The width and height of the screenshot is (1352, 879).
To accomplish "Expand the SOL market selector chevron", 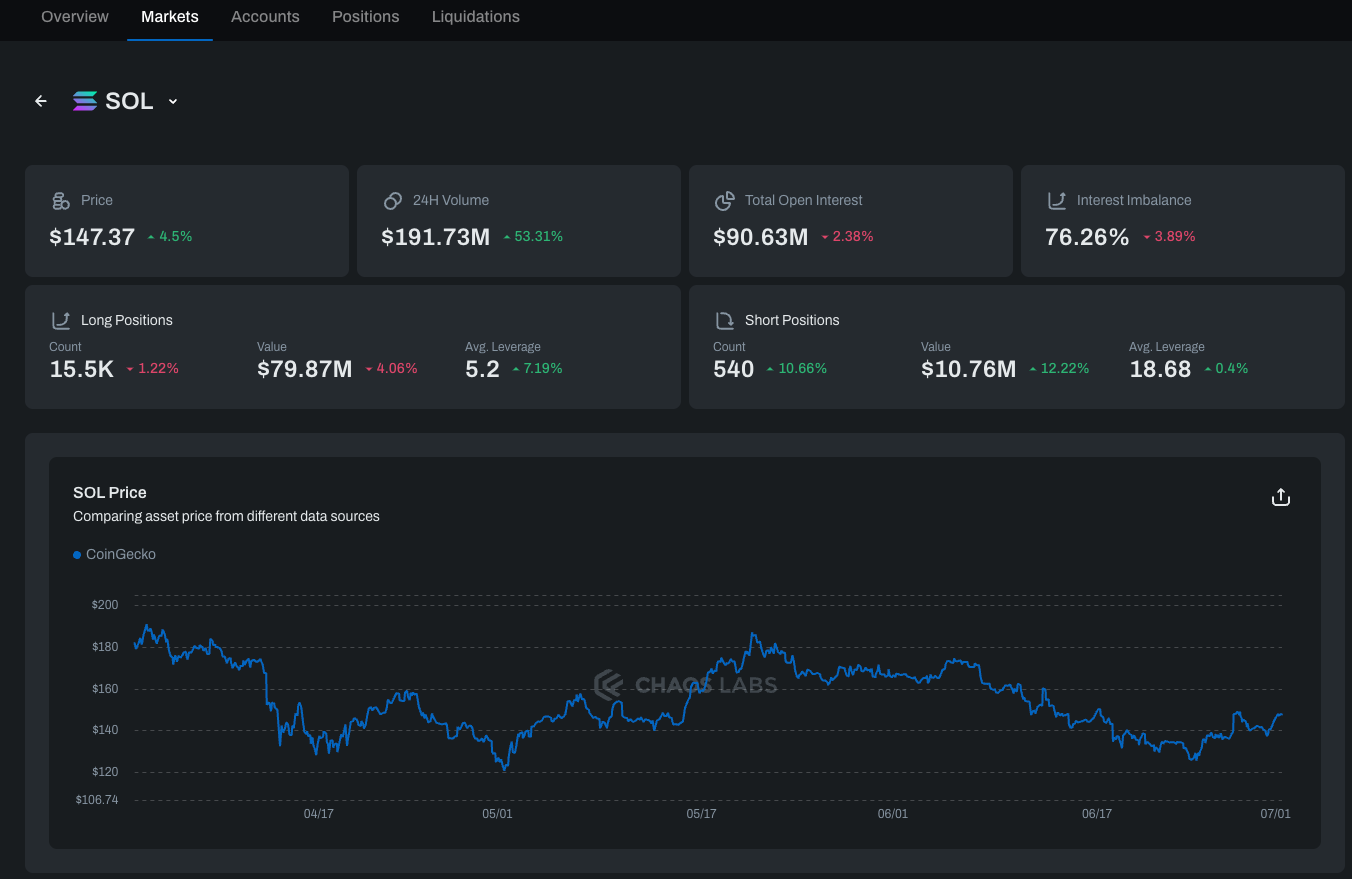I will click(x=173, y=101).
